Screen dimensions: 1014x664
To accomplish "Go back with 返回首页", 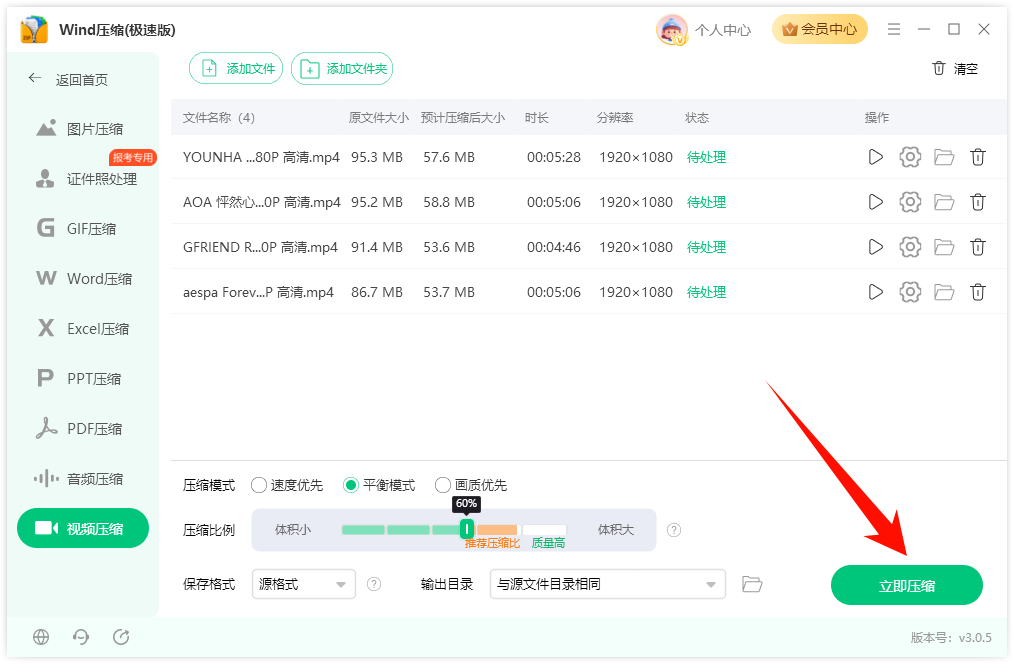I will click(x=69, y=80).
